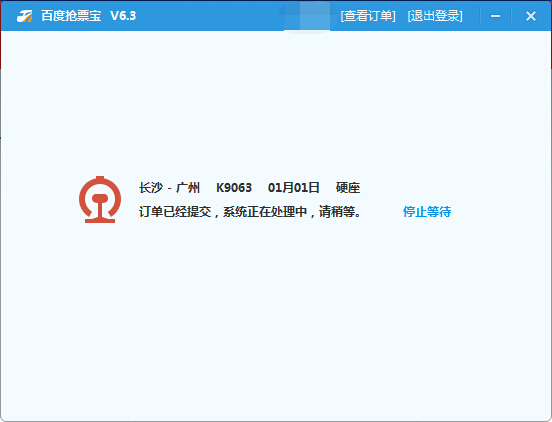The height and width of the screenshot is (422, 552).
Task: Click the 系统正在处理中 message portion
Action: pyautogui.click(x=265, y=212)
